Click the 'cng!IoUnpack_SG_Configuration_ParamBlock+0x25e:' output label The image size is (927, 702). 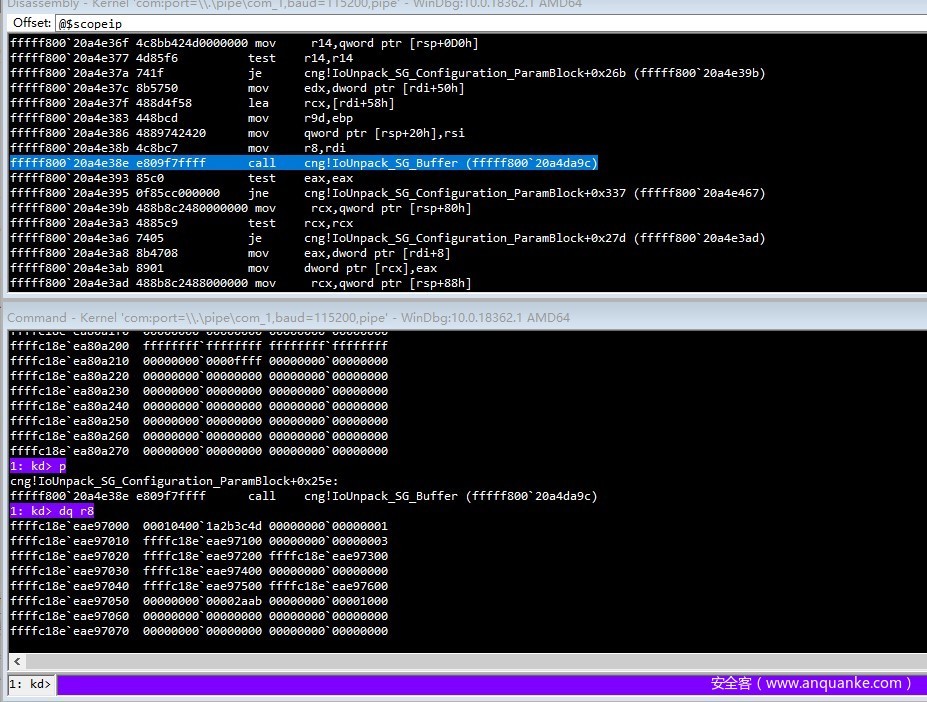coord(174,481)
